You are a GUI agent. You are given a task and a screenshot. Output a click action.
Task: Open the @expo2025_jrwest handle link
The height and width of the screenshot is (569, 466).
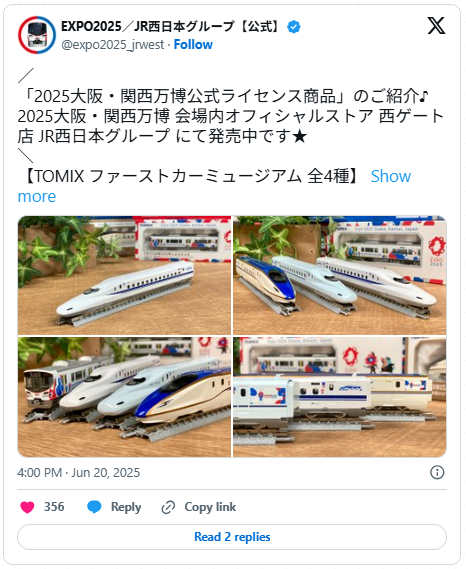point(113,45)
